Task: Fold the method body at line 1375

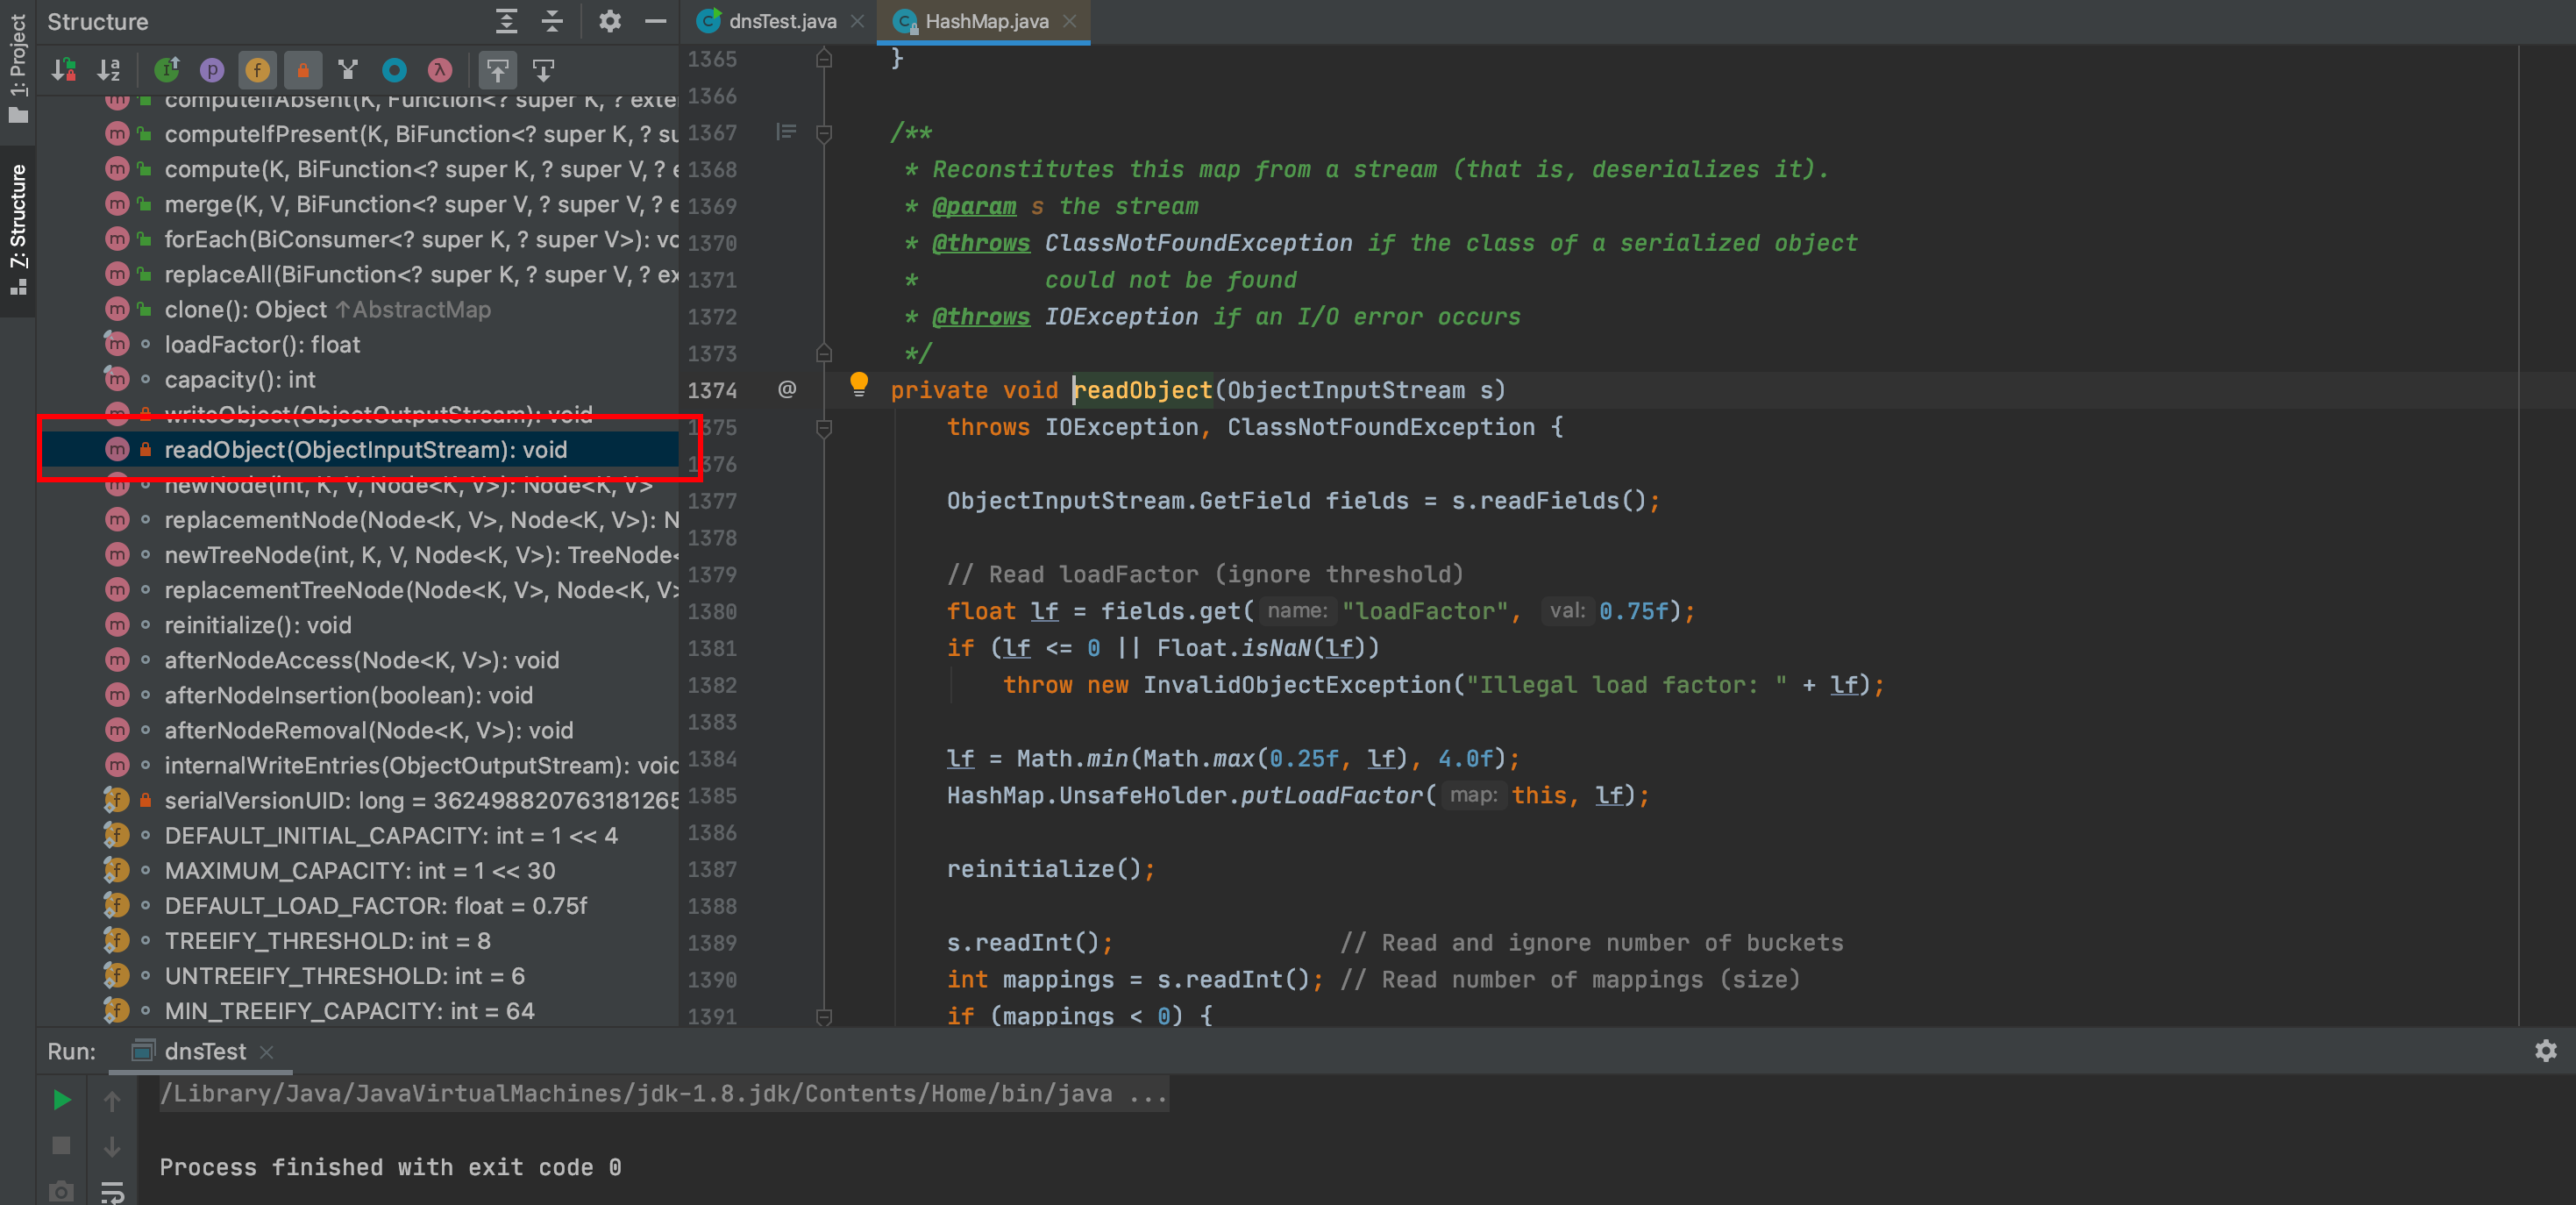Action: click(x=824, y=428)
